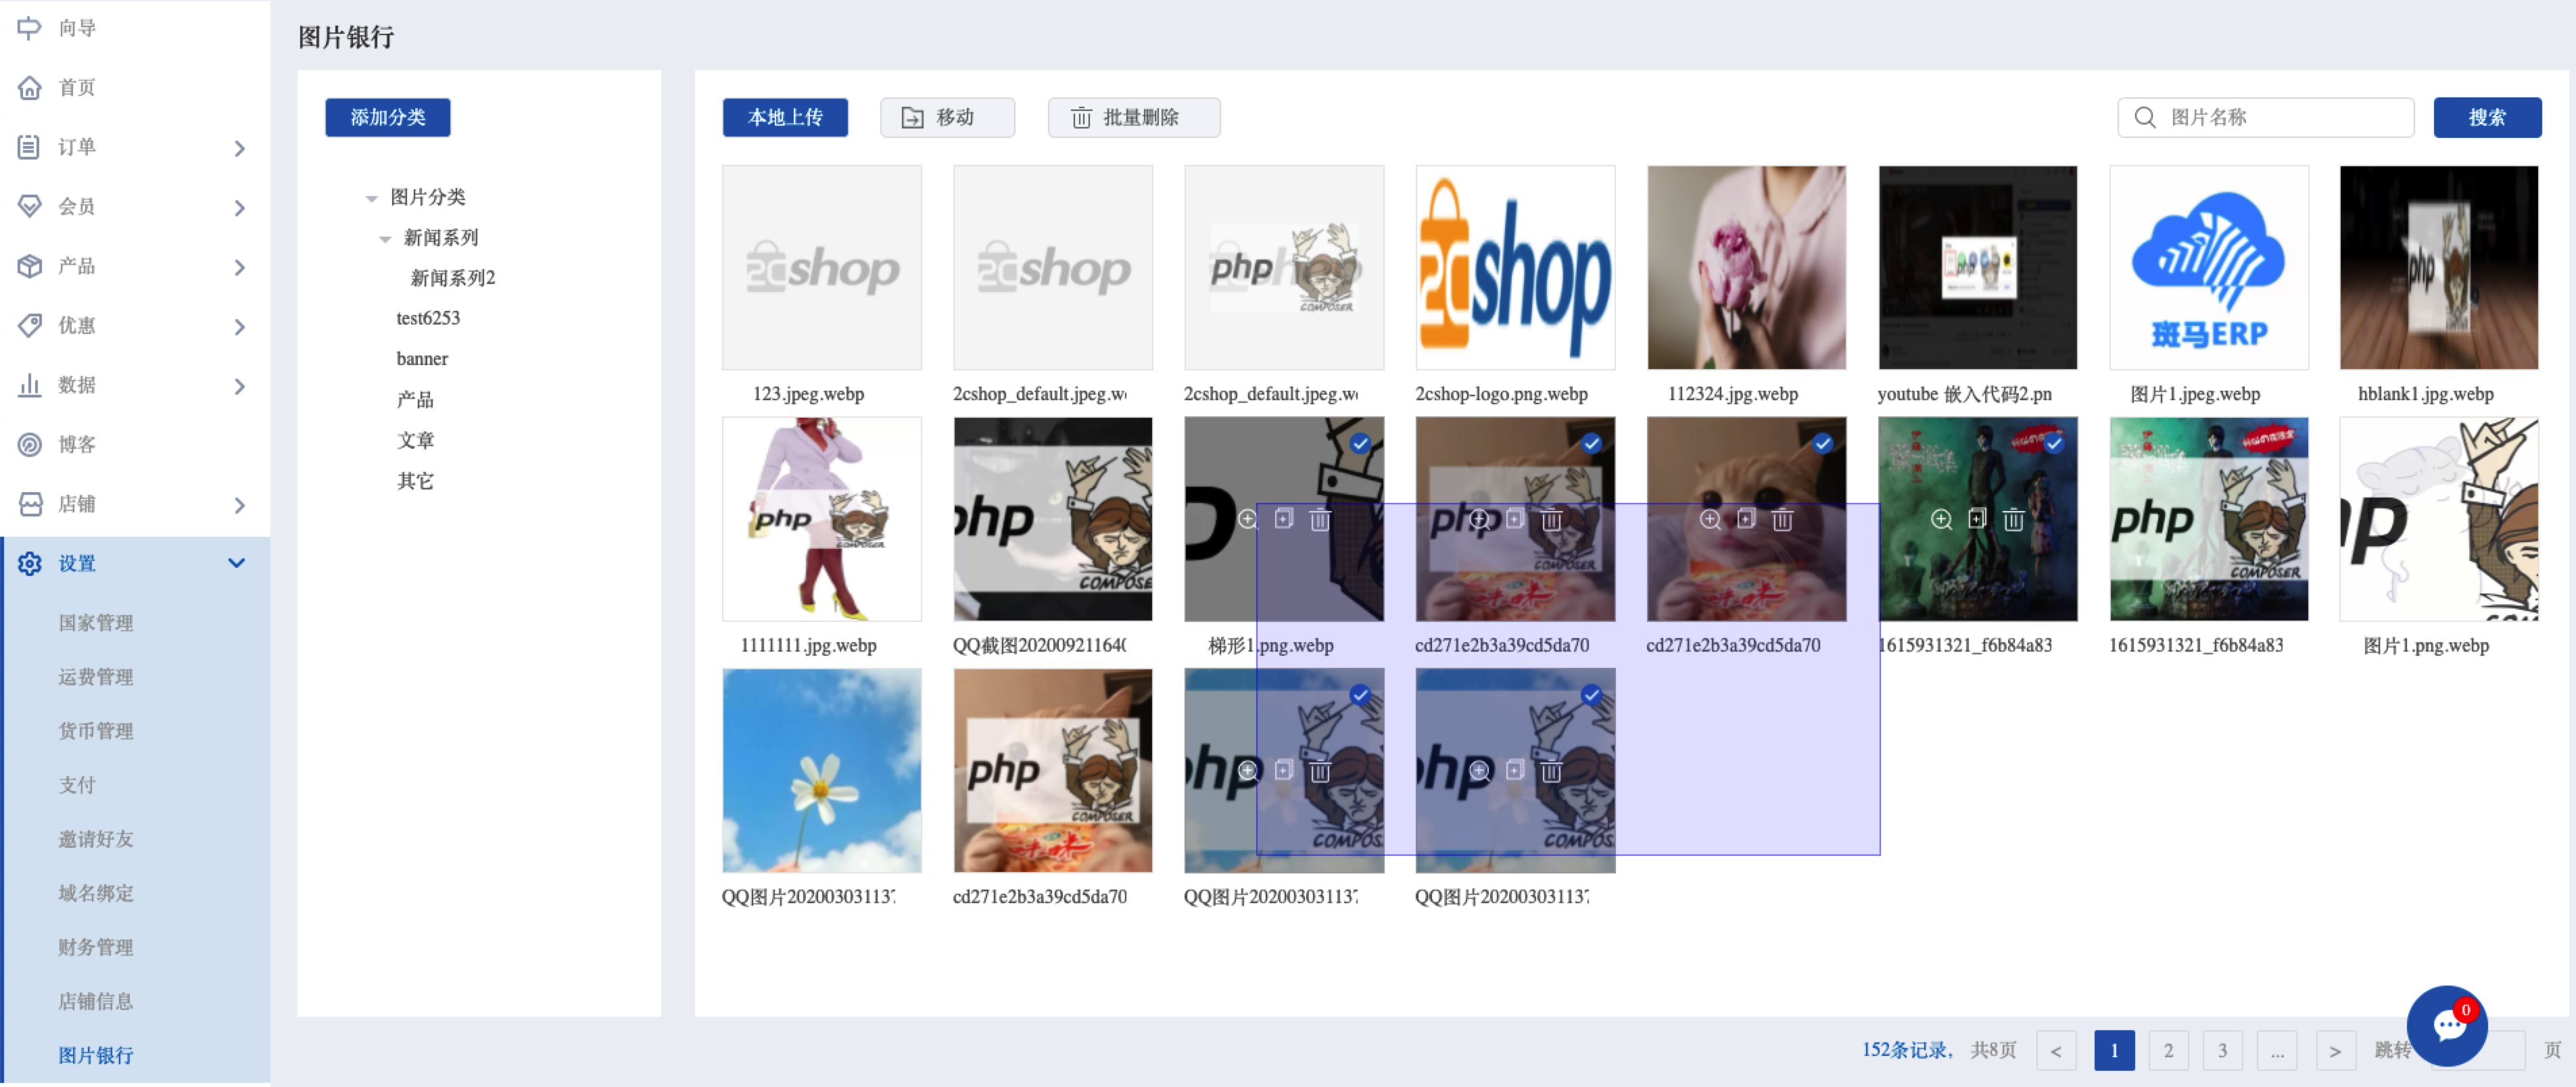Expand the 店铺 menu chevron
The width and height of the screenshot is (2576, 1087).
(239, 505)
